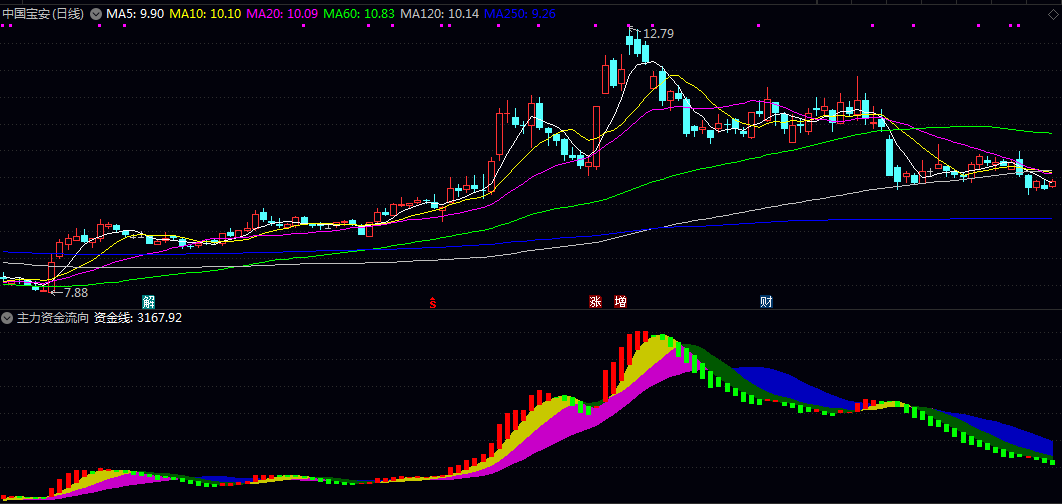
Task: Click the 7.88 low price label
Action: coord(76,293)
